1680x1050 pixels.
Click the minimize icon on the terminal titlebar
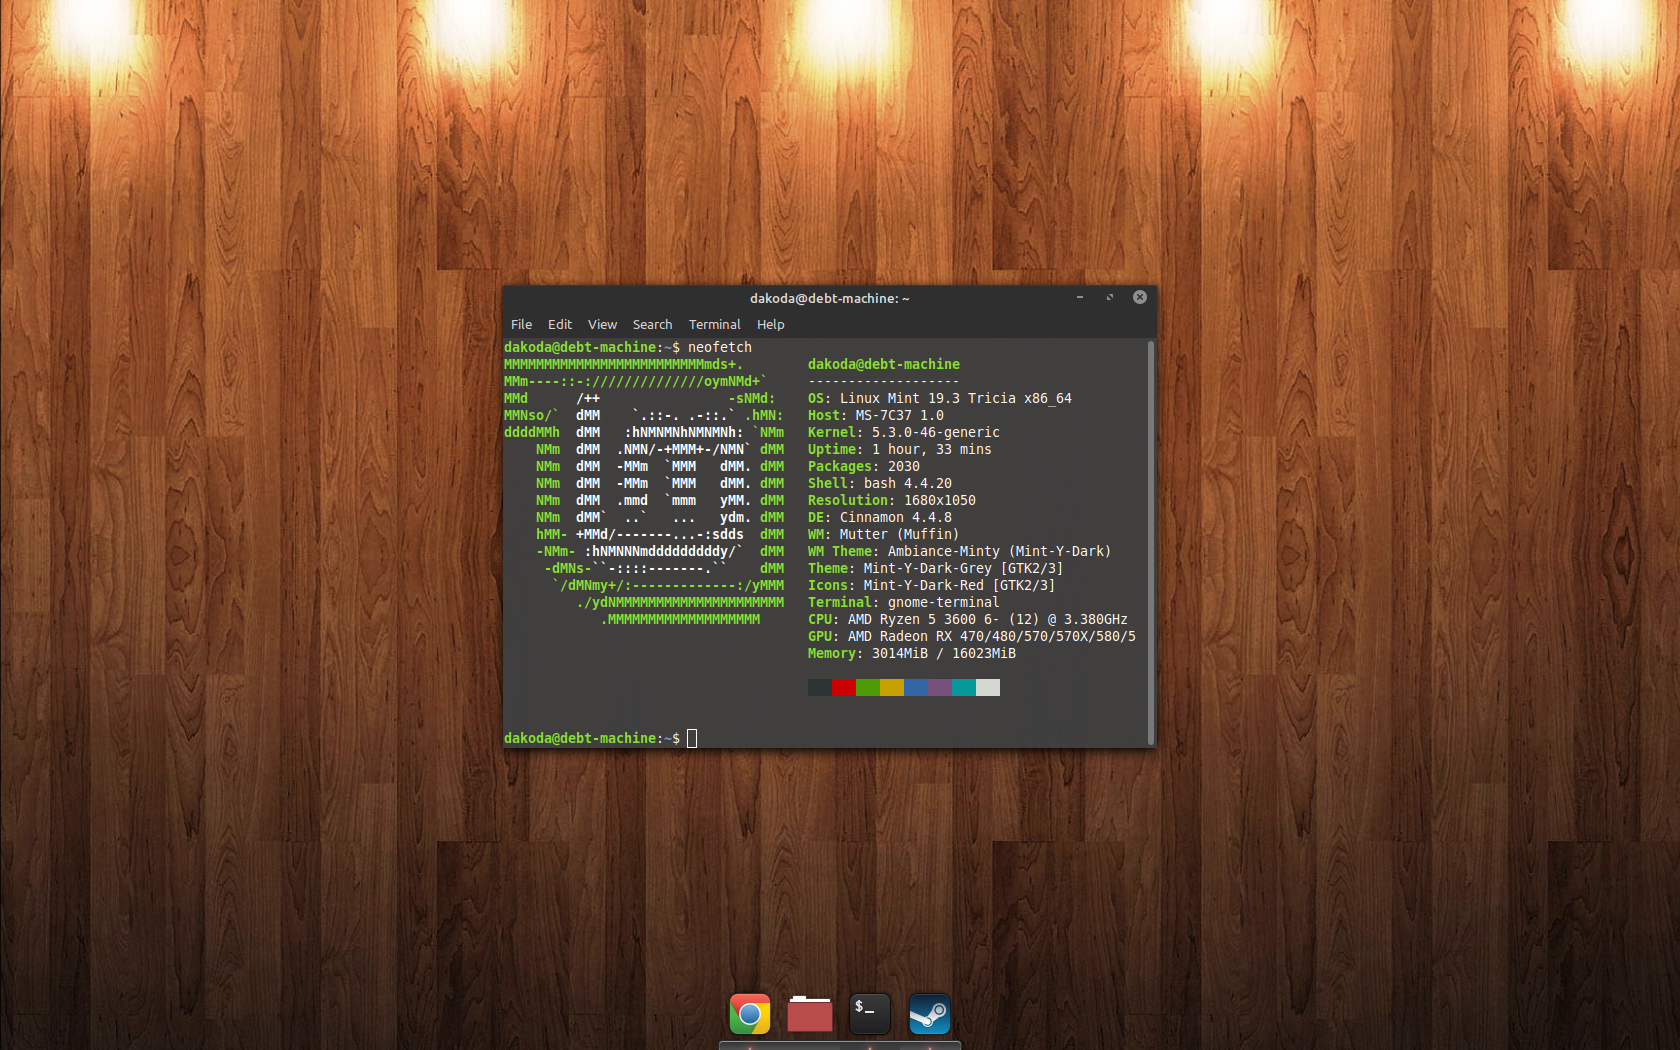(1079, 297)
